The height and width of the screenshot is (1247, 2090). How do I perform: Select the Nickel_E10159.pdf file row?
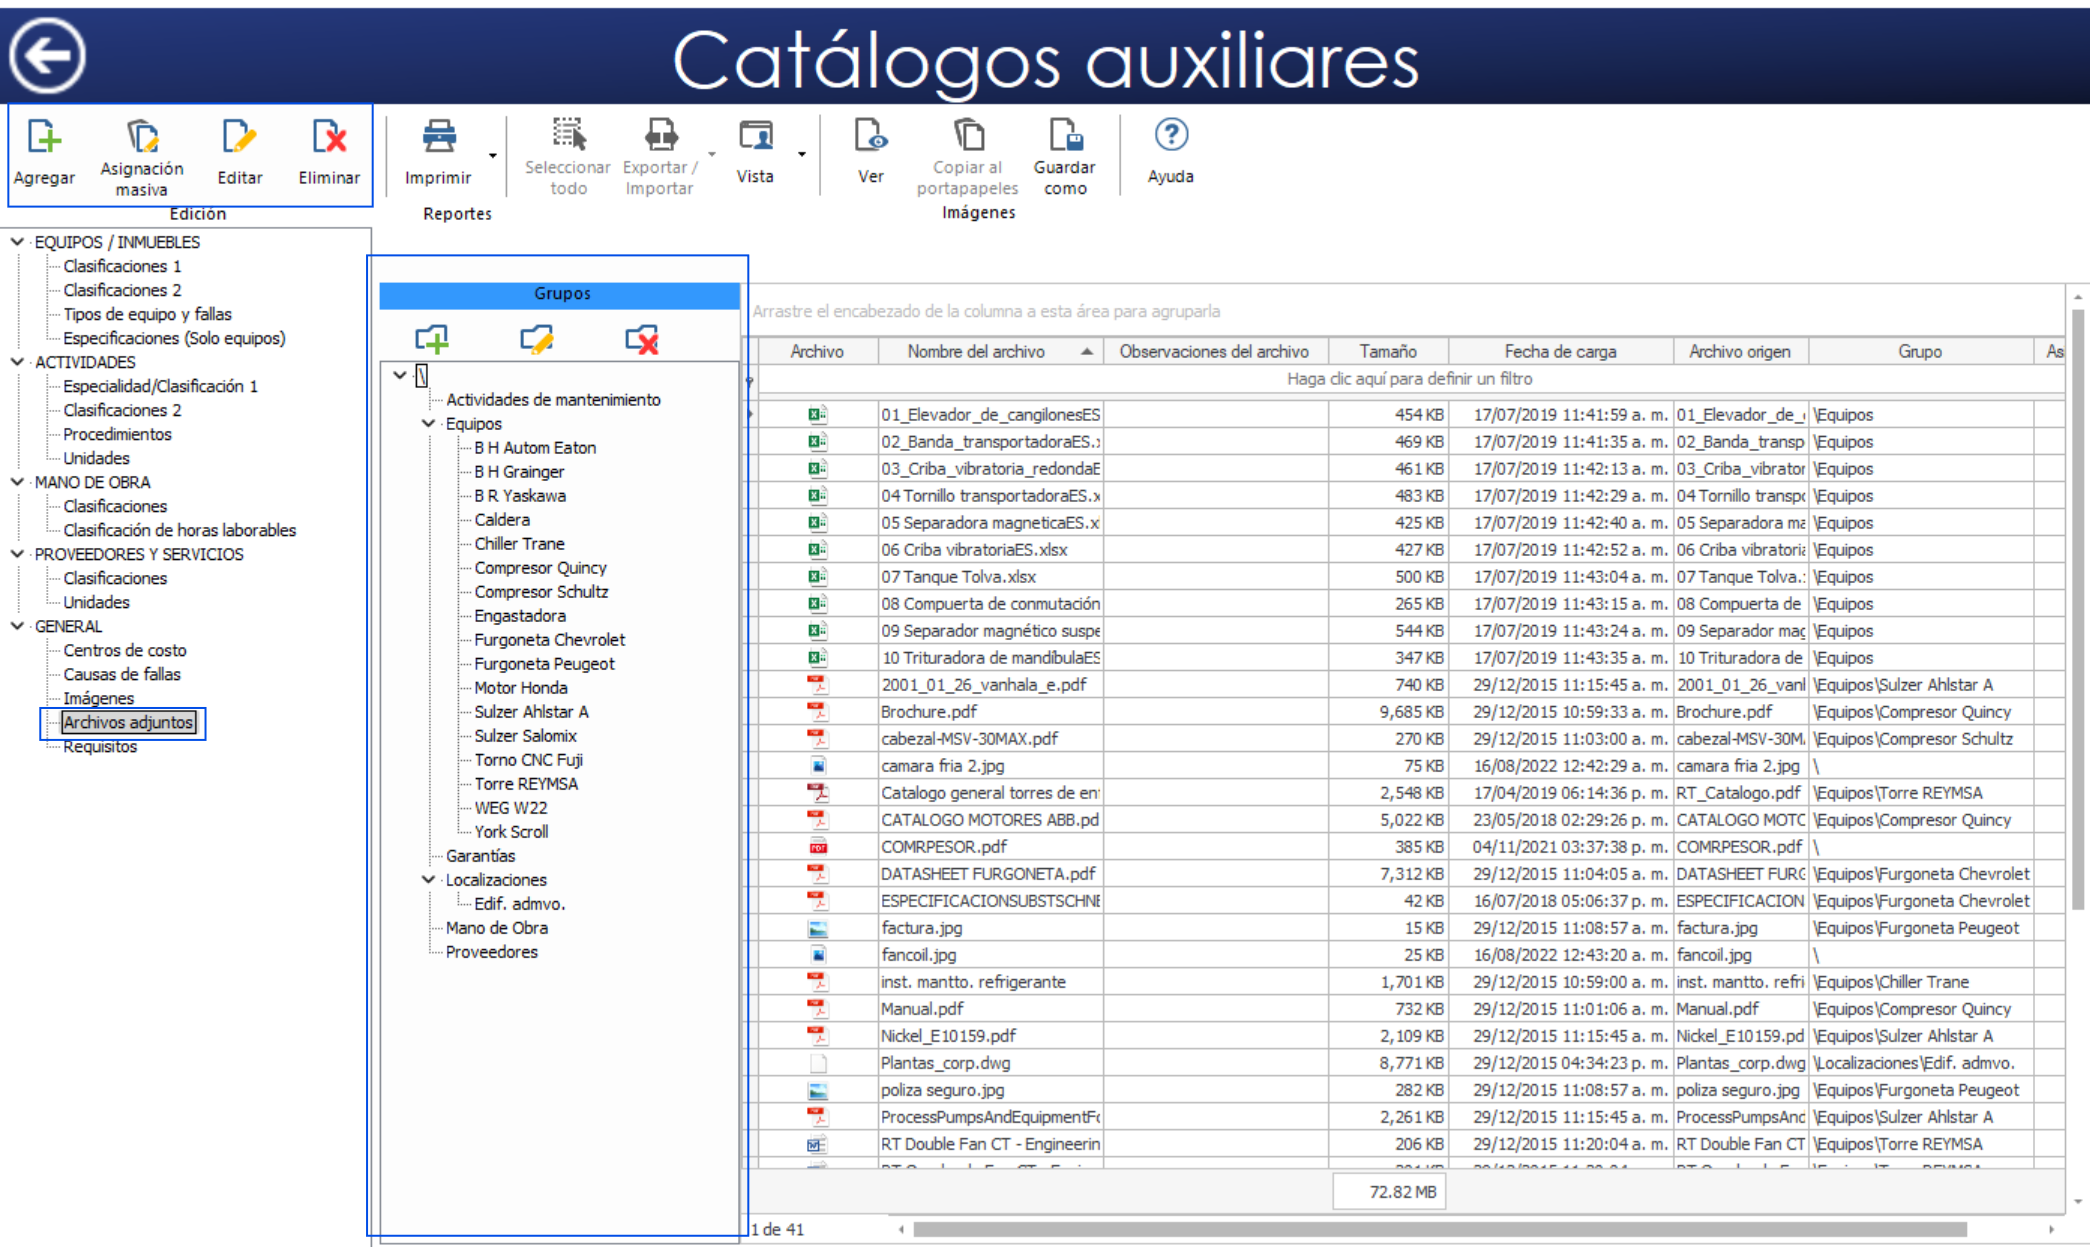(1409, 1036)
